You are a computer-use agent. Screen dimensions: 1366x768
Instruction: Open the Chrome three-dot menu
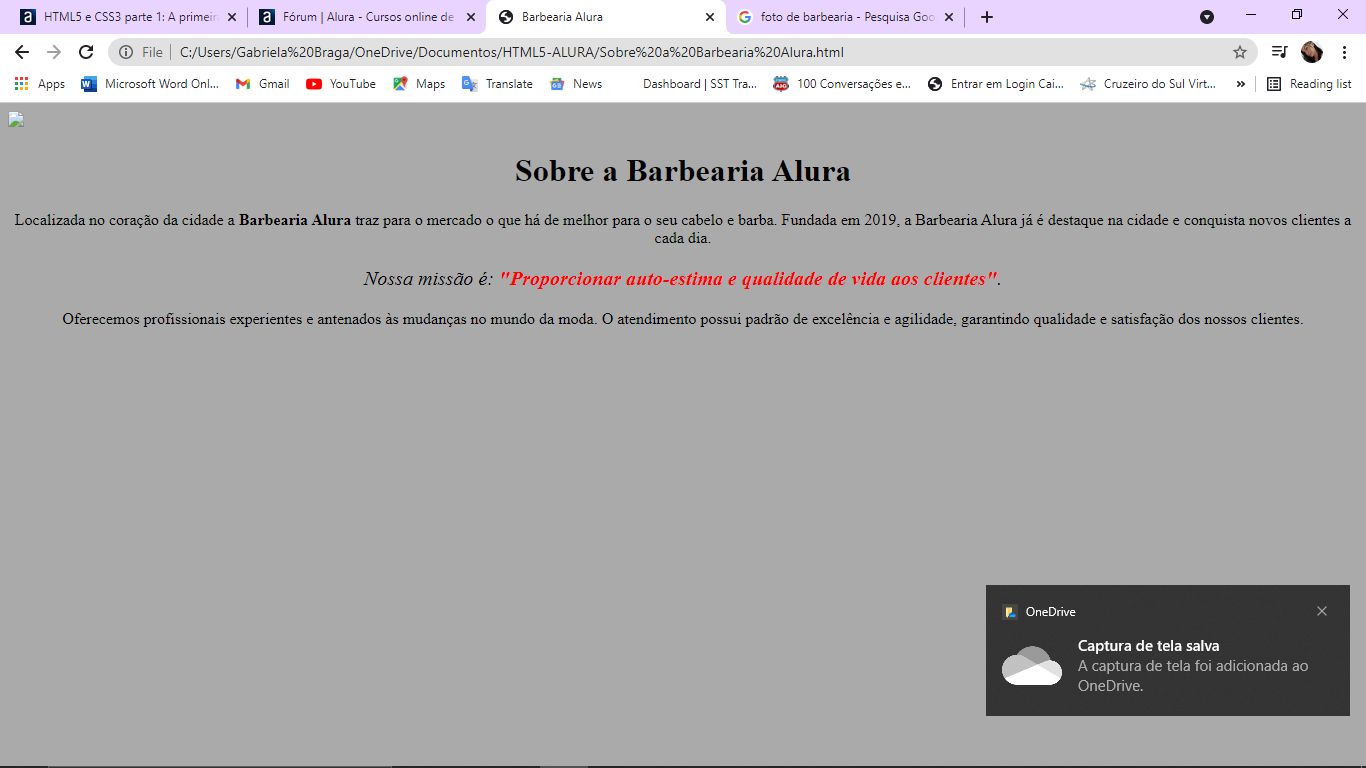coord(1345,52)
